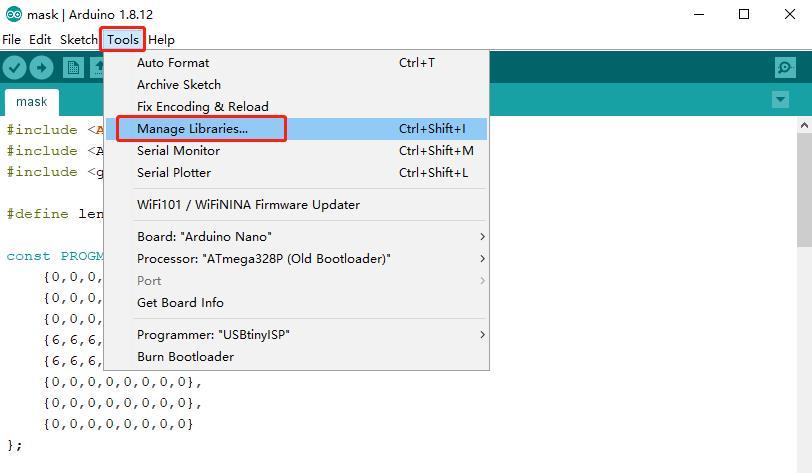Click the New sketch toolbar icon
The image size is (812, 473).
click(x=73, y=68)
